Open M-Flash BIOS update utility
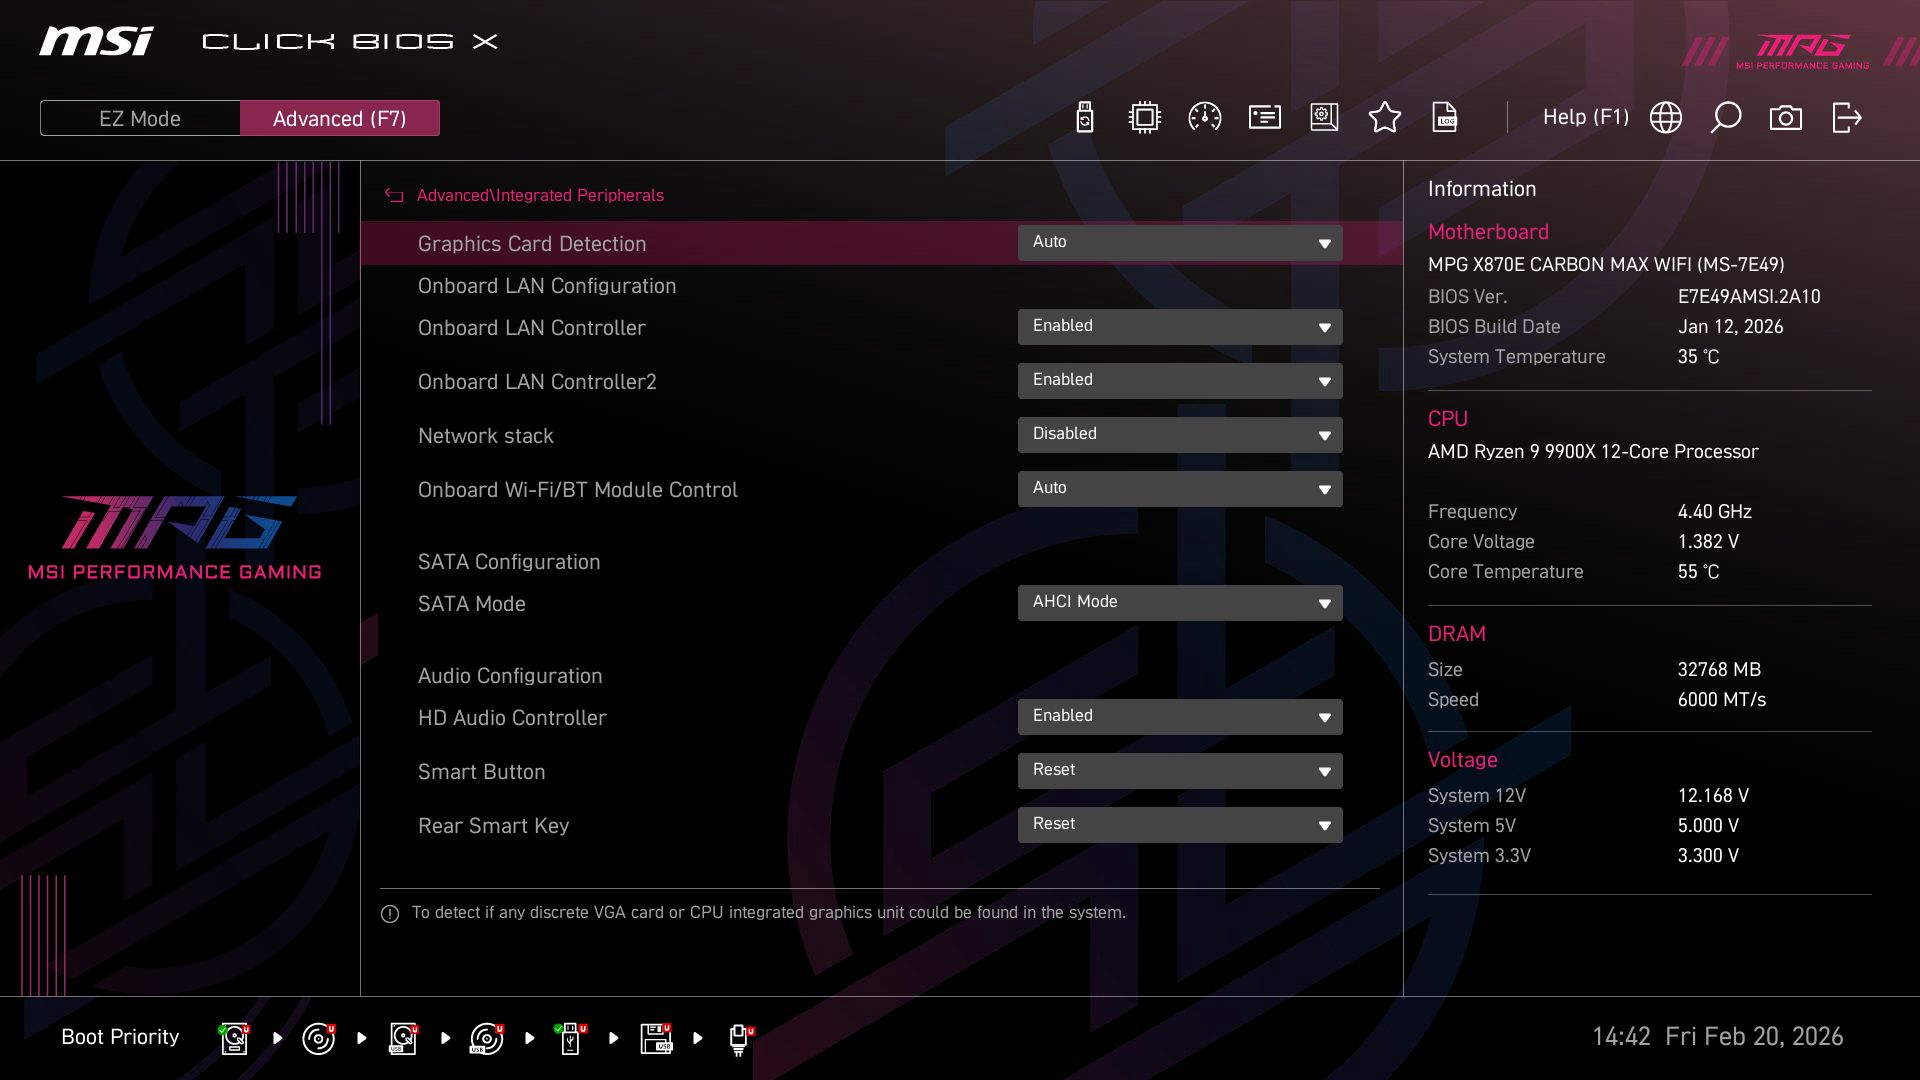This screenshot has width=1920, height=1080. point(1083,117)
